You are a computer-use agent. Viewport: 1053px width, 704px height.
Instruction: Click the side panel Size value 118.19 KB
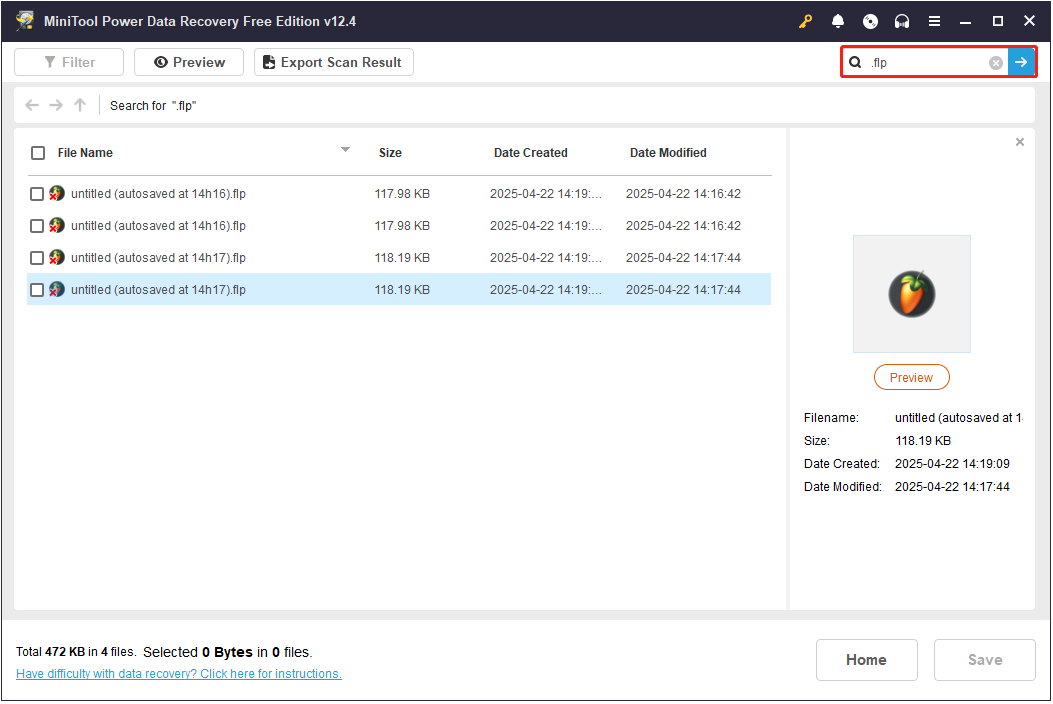coord(923,441)
